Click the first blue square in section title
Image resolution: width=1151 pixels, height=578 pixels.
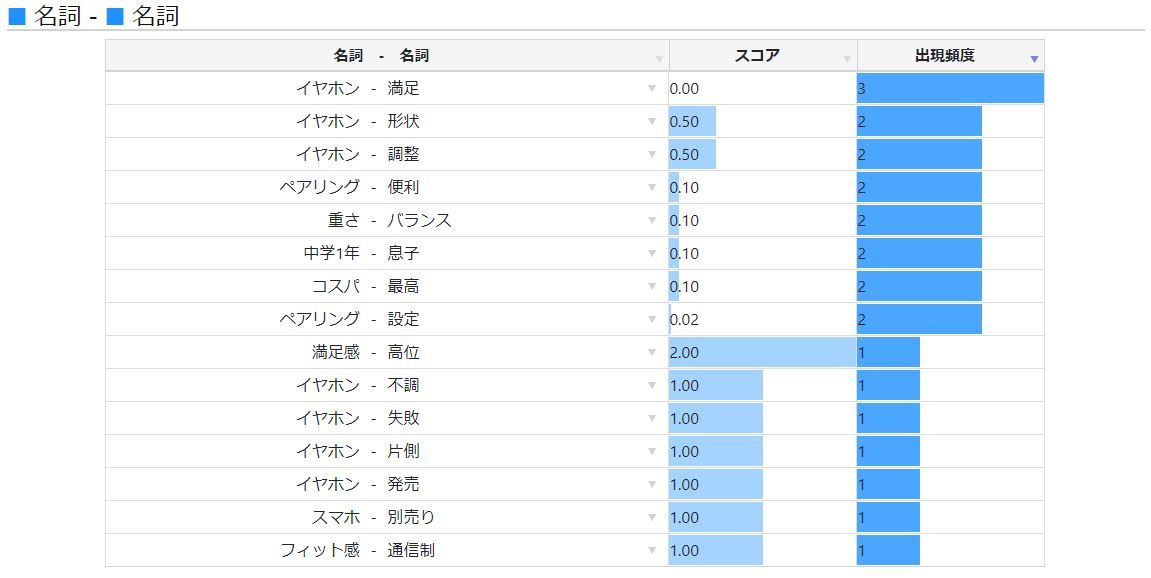[17, 16]
